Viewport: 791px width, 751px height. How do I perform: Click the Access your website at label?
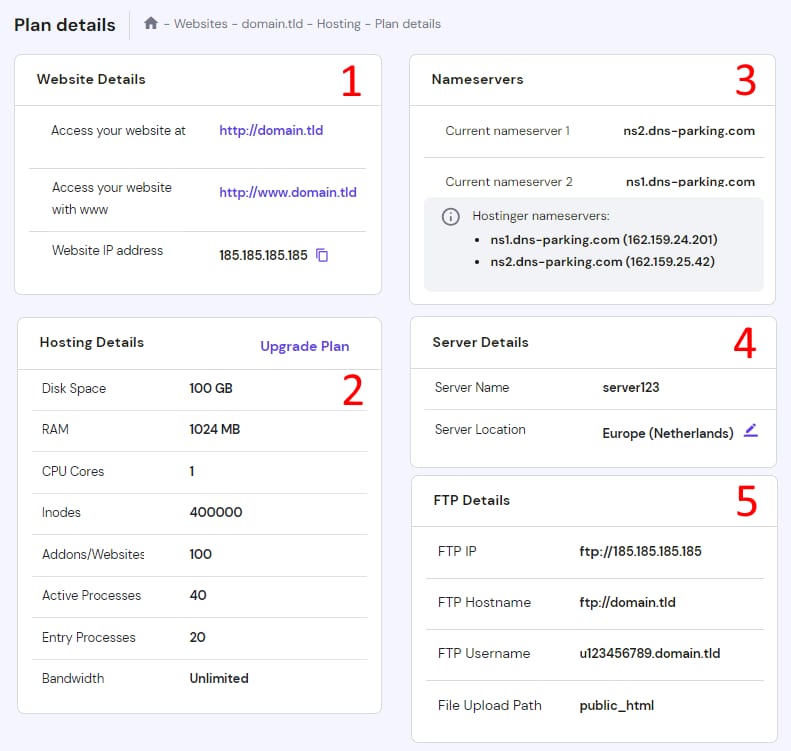tap(119, 131)
